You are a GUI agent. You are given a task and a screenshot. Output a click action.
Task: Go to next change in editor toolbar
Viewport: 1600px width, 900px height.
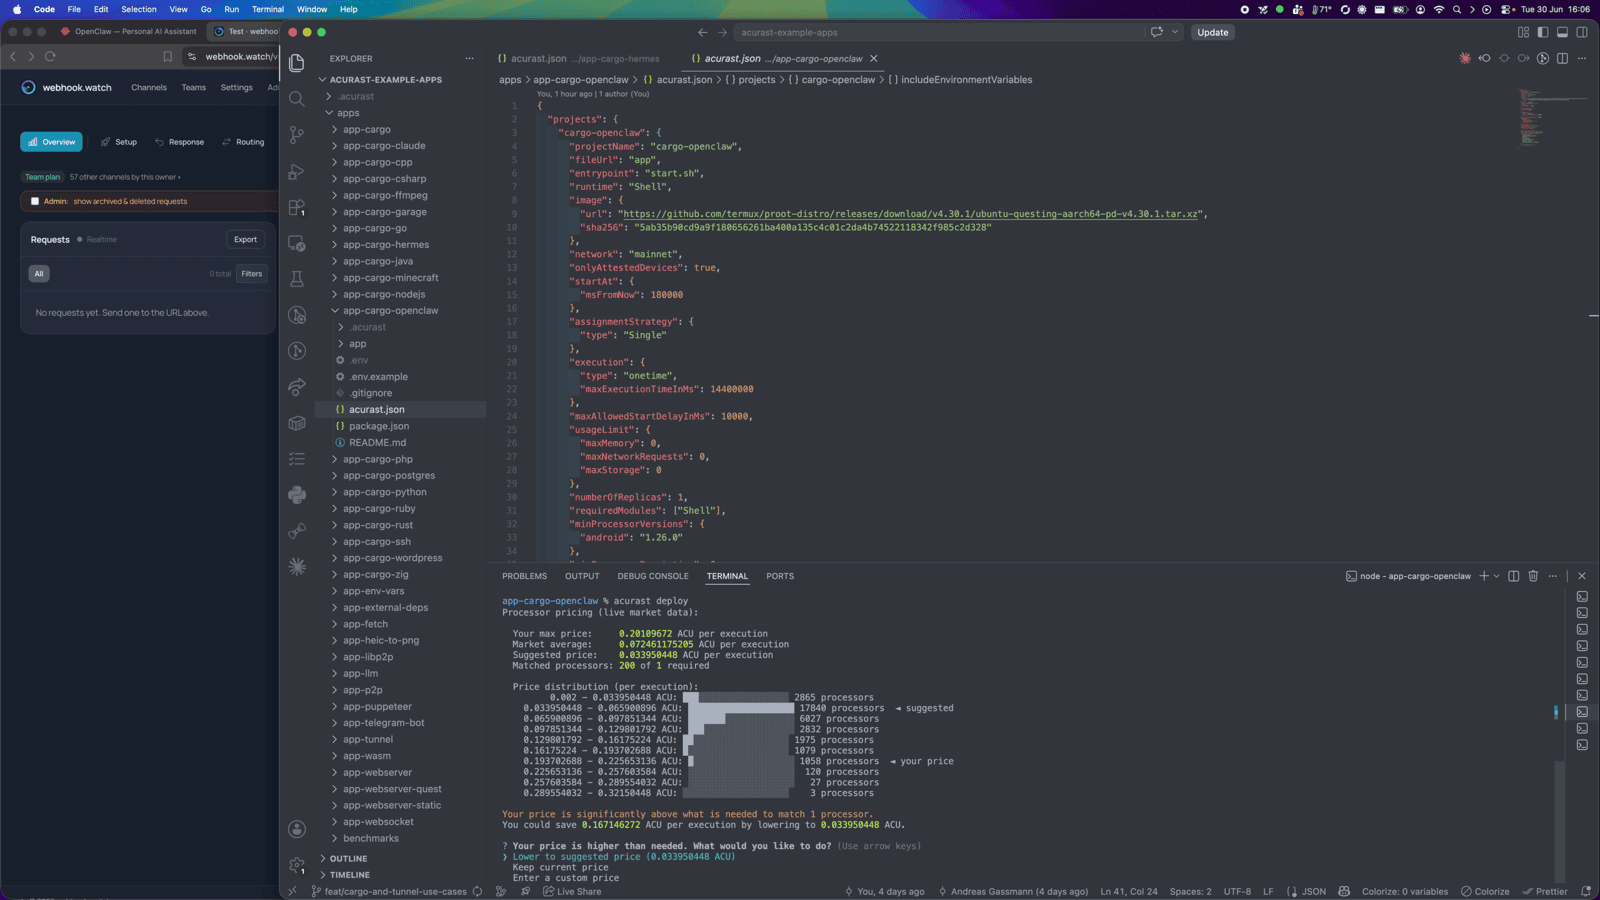tap(1524, 58)
